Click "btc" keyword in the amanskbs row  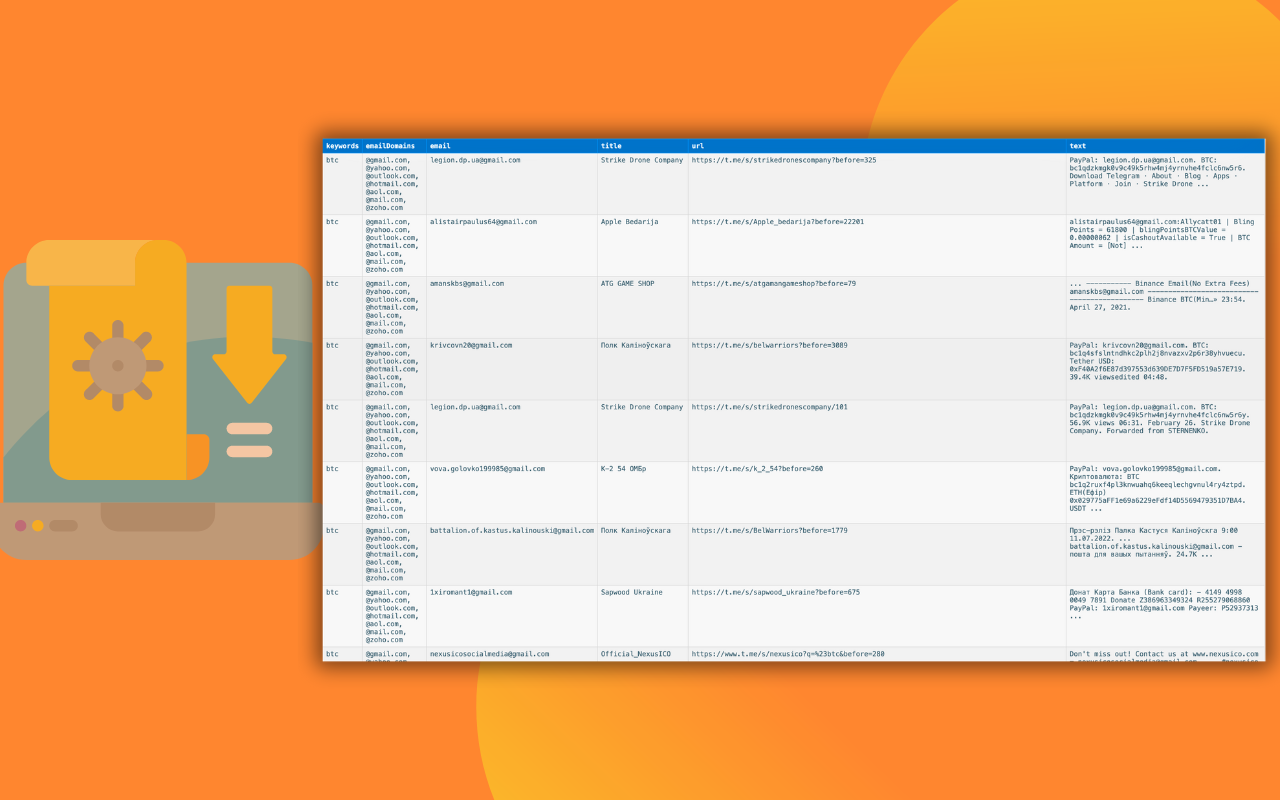point(332,284)
